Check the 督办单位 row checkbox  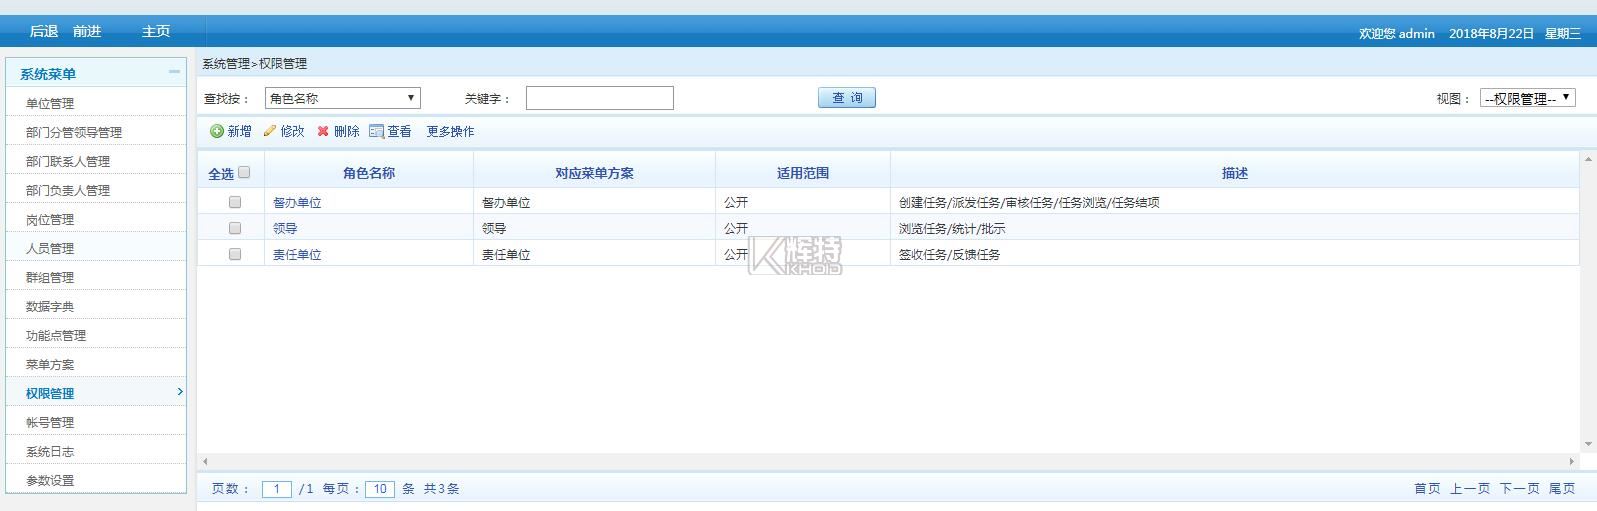pyautogui.click(x=235, y=202)
